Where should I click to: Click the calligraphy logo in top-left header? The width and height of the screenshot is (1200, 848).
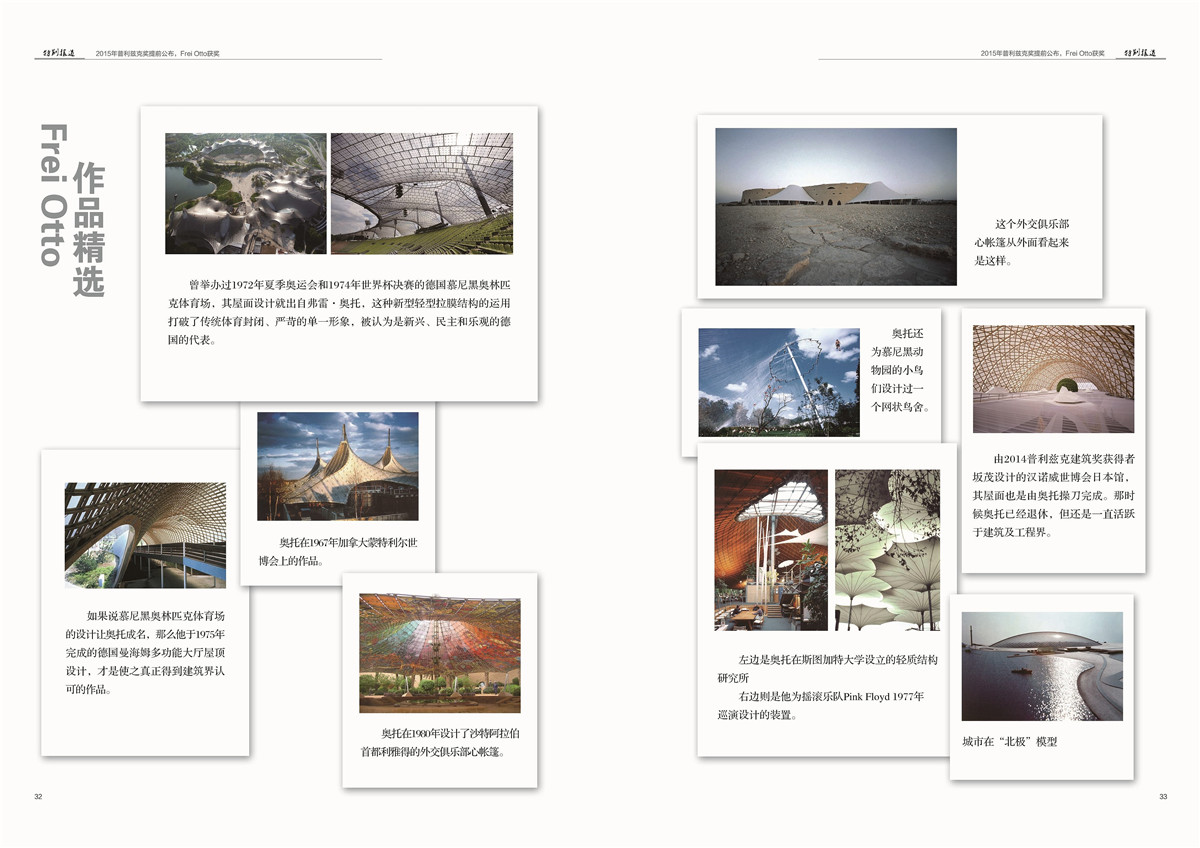click(57, 52)
